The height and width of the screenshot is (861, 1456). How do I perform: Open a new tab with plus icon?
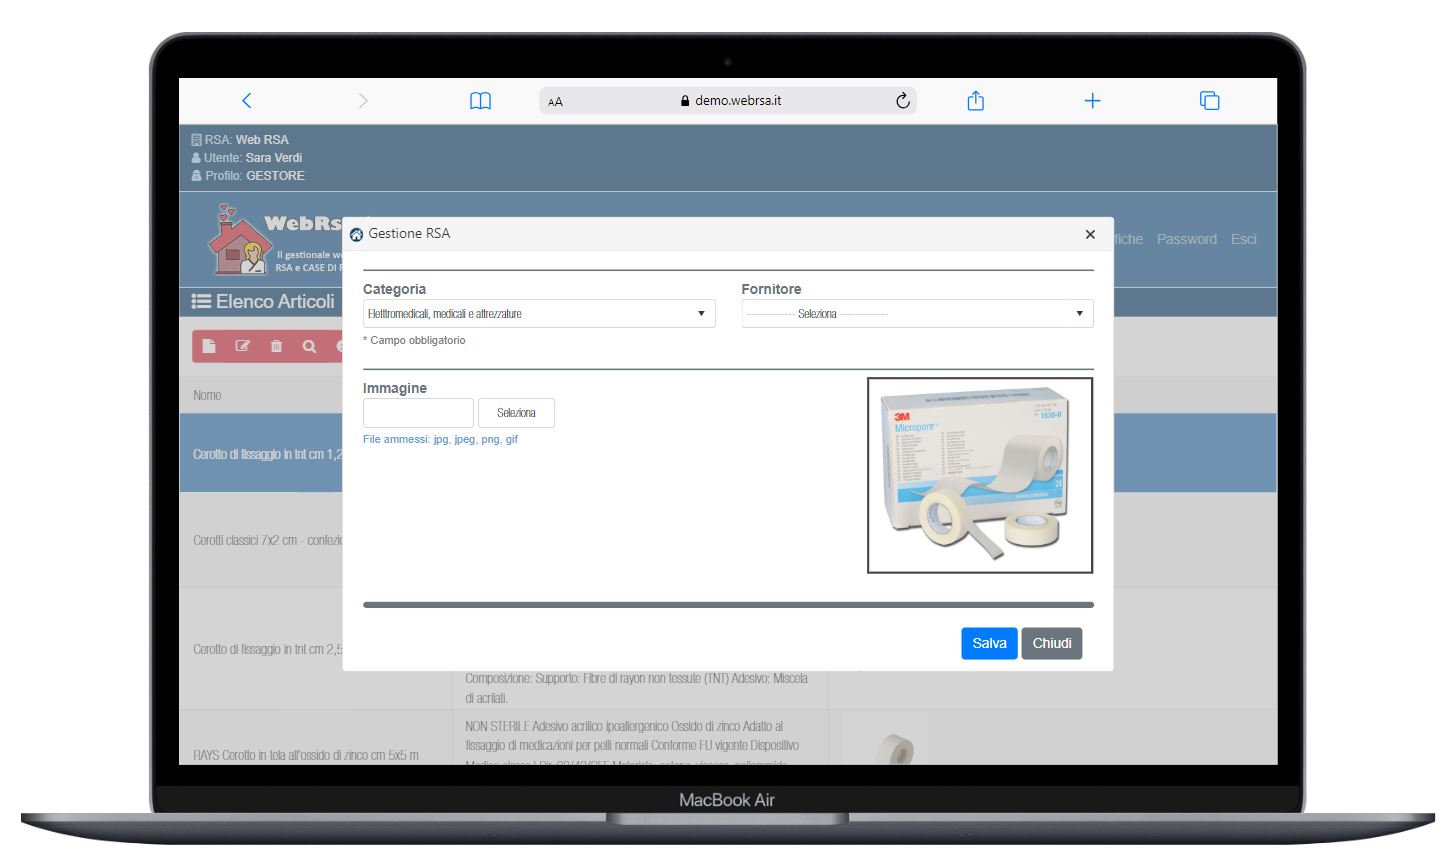[x=1092, y=101]
